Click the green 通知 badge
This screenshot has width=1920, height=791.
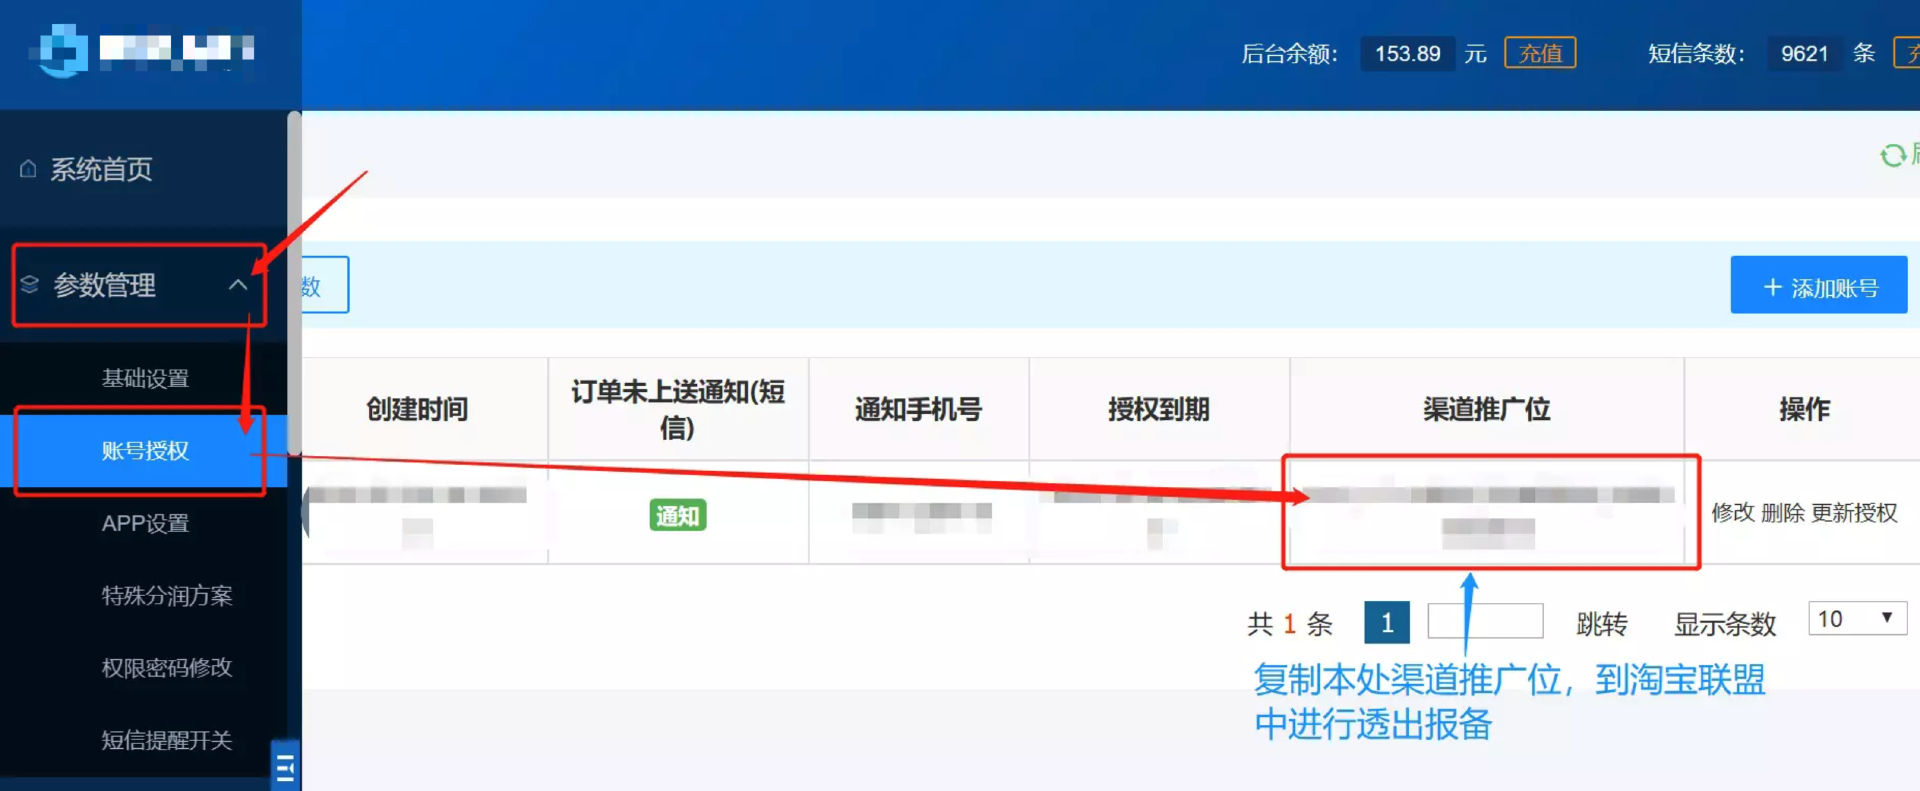pos(677,515)
